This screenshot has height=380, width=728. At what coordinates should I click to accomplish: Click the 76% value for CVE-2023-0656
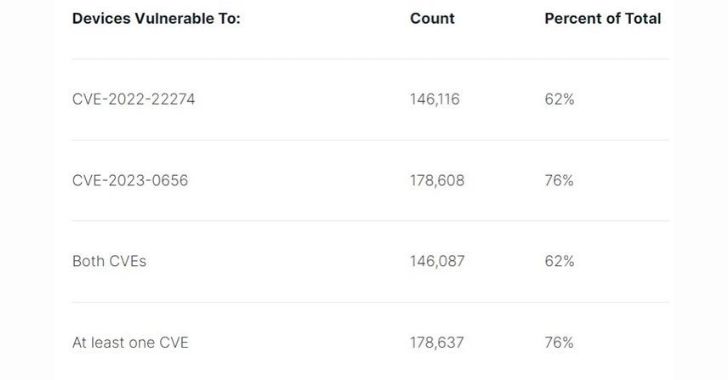point(559,180)
